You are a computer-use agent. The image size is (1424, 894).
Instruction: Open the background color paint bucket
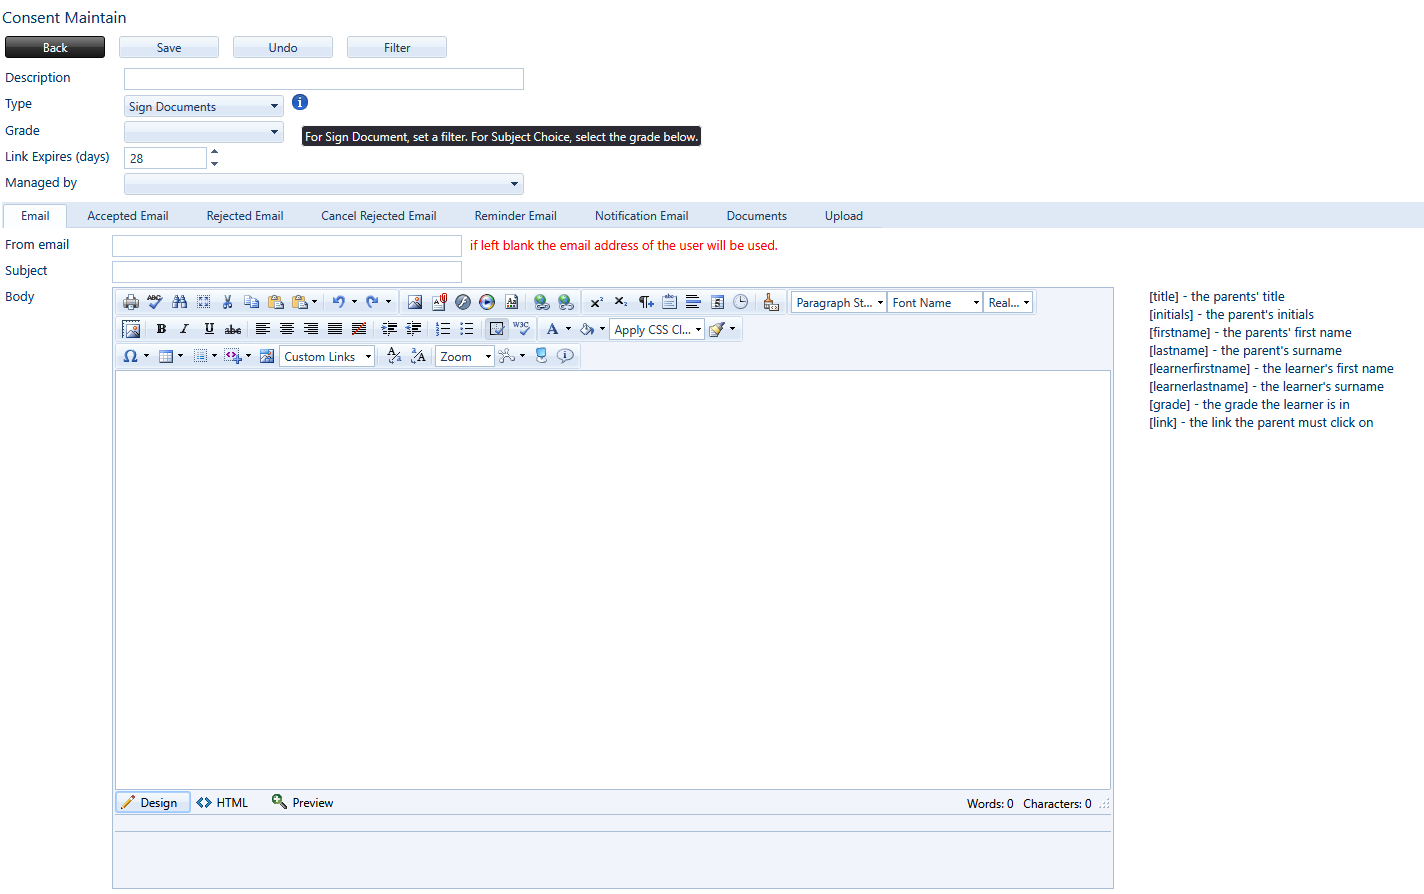(x=587, y=329)
